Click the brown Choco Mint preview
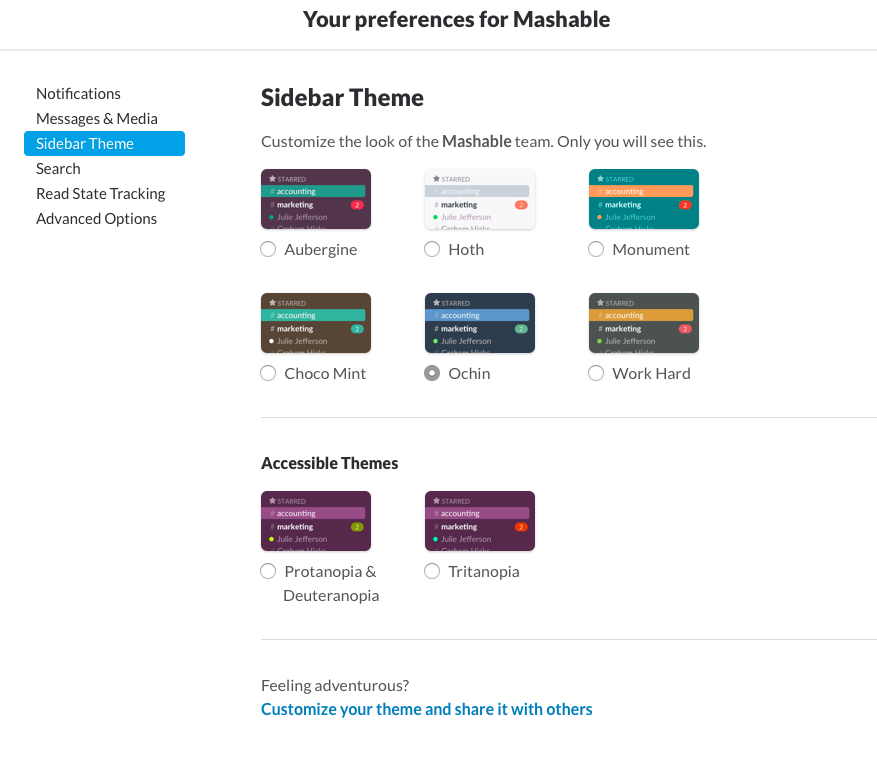Viewport: 877px width, 758px height. pos(316,323)
